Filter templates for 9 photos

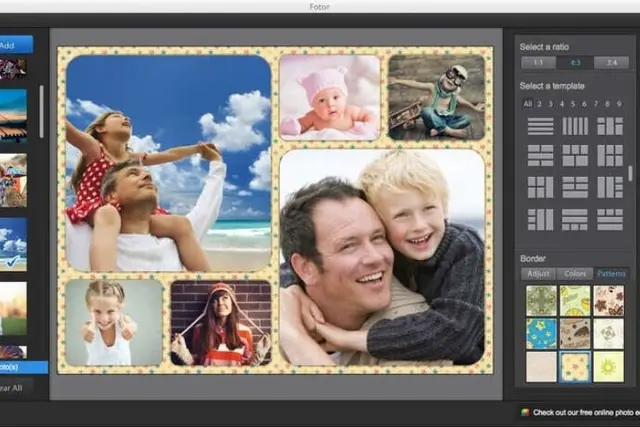[619, 104]
